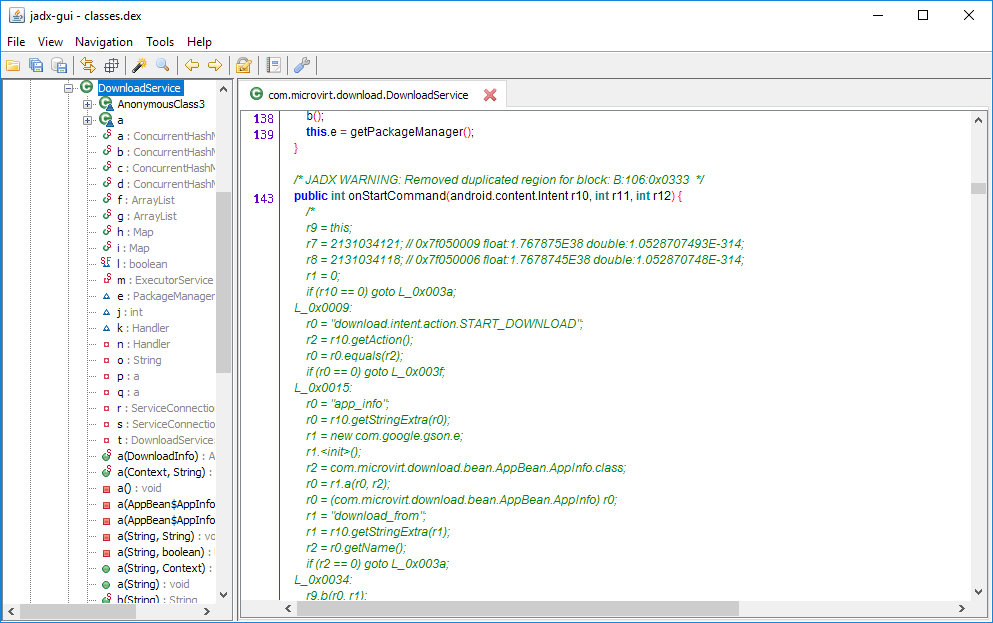993x623 pixels.
Task: Select method a(Context, String)
Action: tap(165, 472)
